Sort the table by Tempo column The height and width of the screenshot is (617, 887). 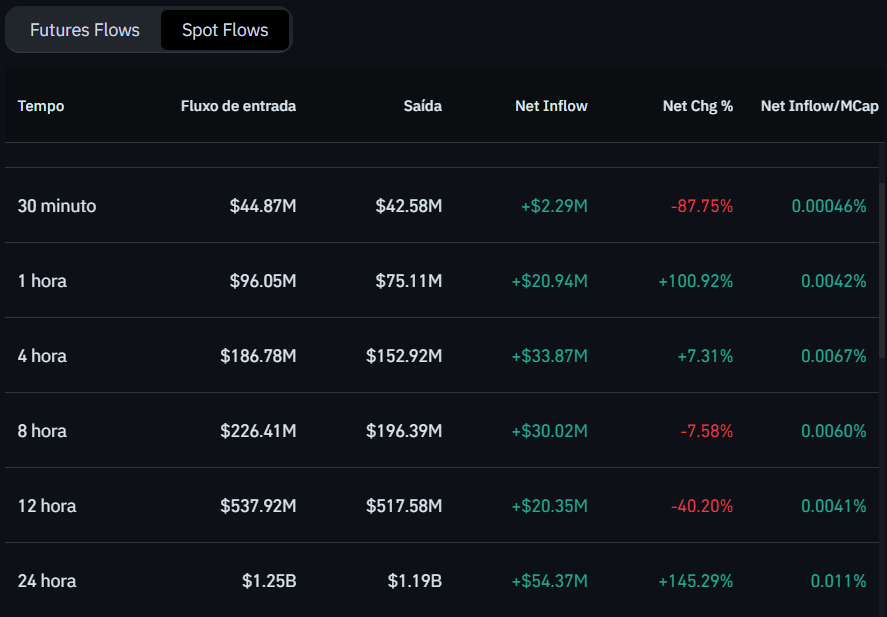coord(41,105)
